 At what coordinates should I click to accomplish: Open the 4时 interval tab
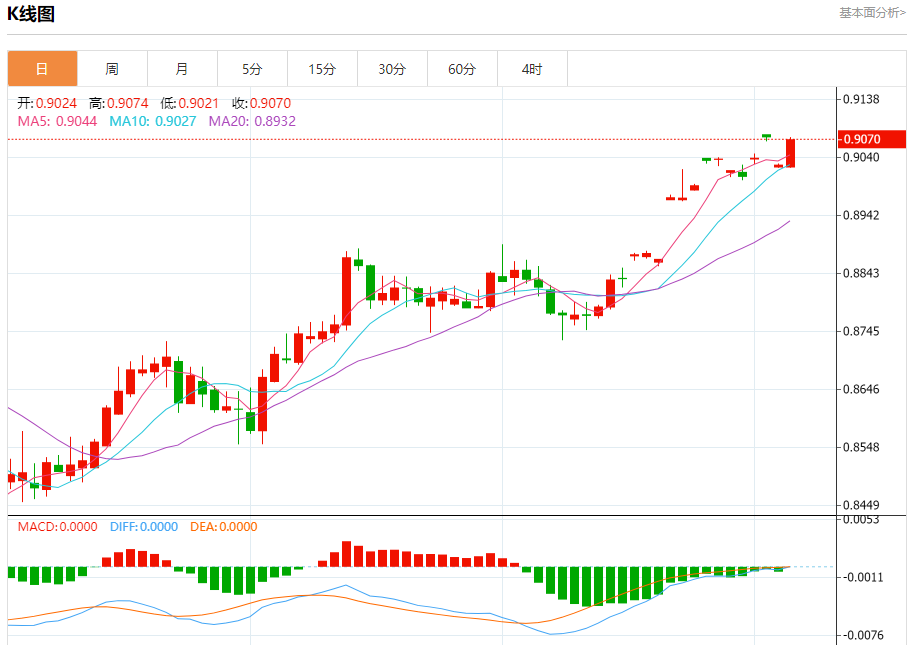click(532, 69)
